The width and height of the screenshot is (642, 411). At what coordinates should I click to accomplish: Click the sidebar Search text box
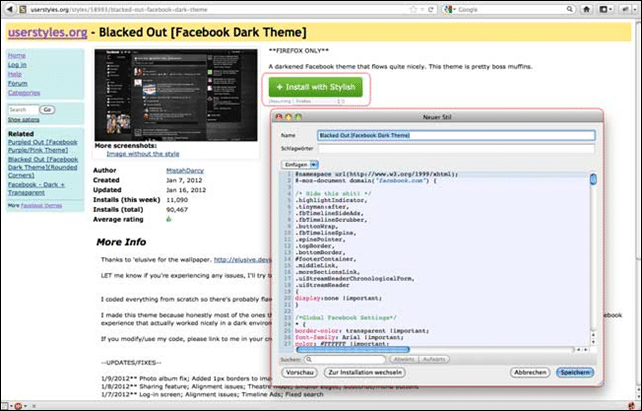(x=23, y=110)
